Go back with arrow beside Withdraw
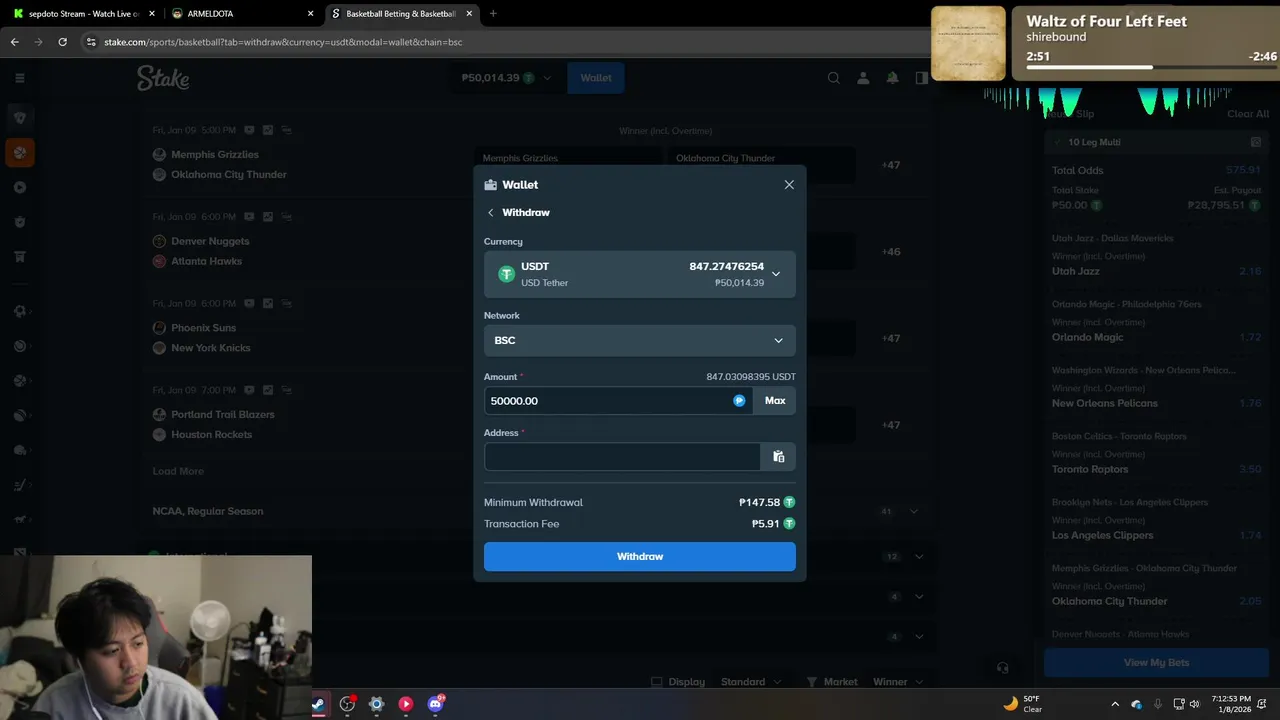 coord(490,212)
